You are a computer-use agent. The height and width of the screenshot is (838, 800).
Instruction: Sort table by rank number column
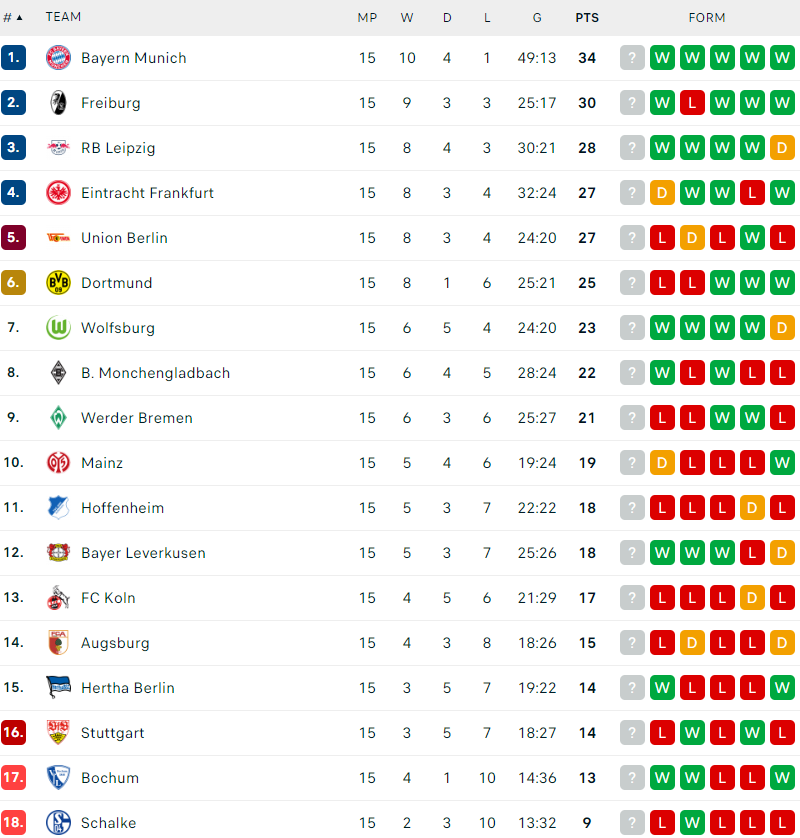pos(13,18)
